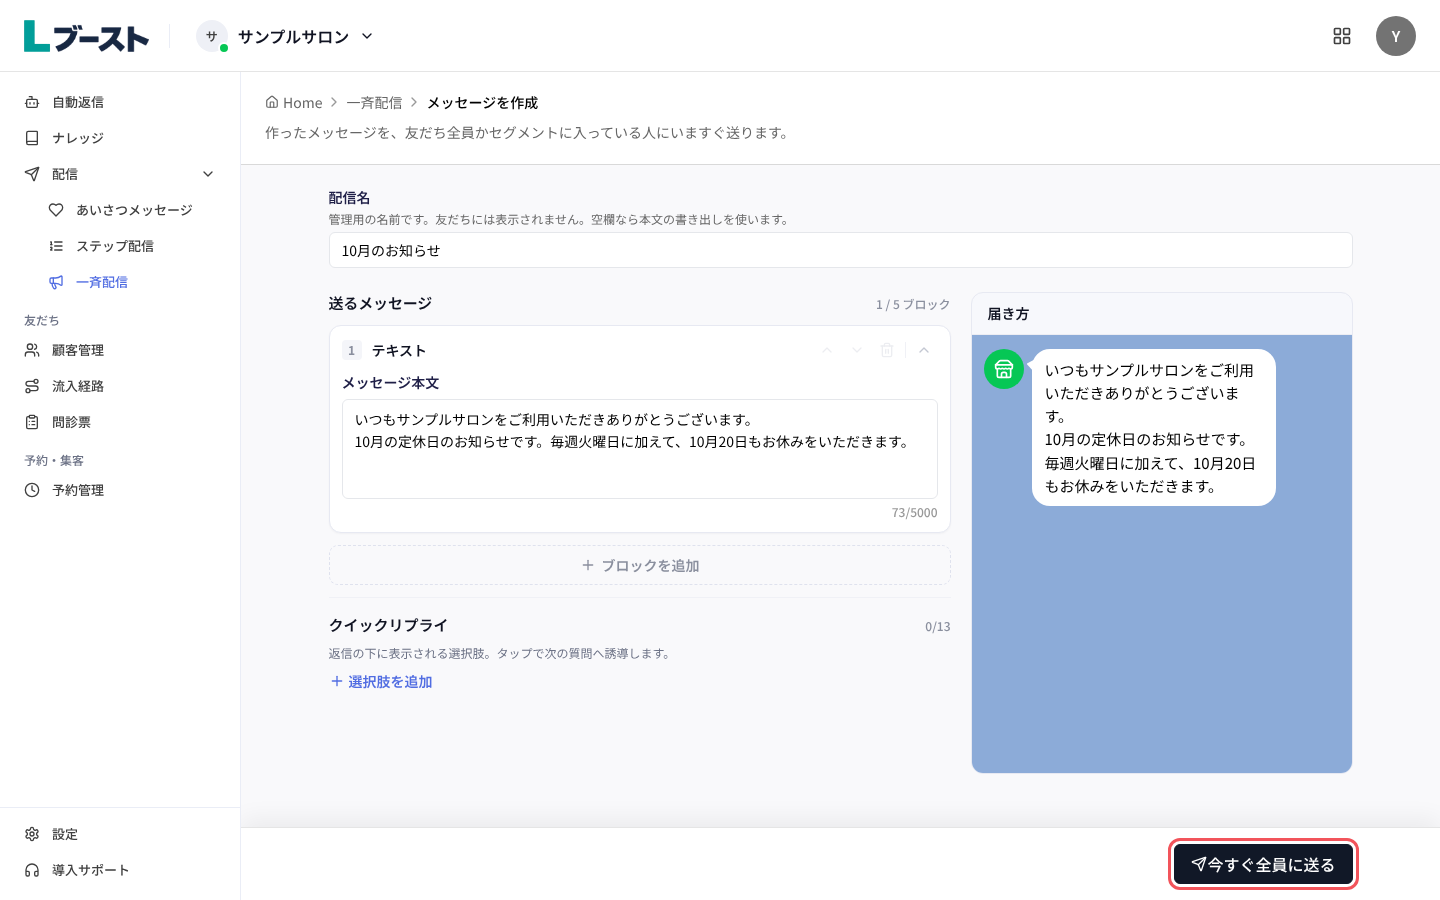Click the megaphone icon for 一斉配信
The width and height of the screenshot is (1440, 900).
(x=56, y=282)
